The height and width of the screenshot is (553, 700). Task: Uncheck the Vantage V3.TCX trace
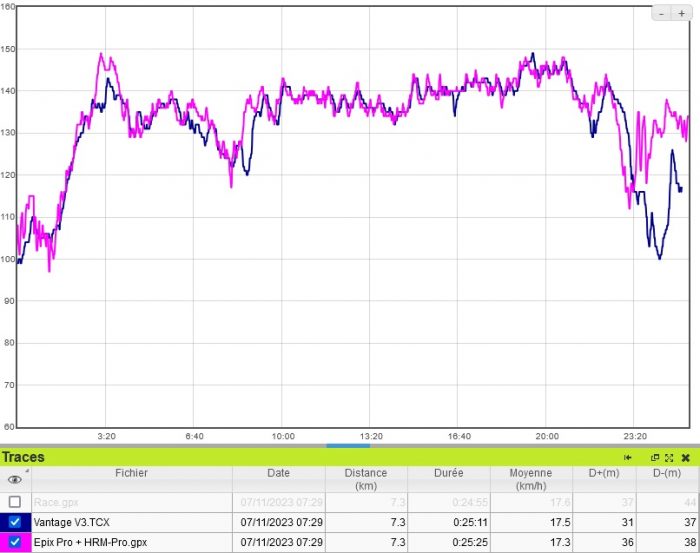15,521
